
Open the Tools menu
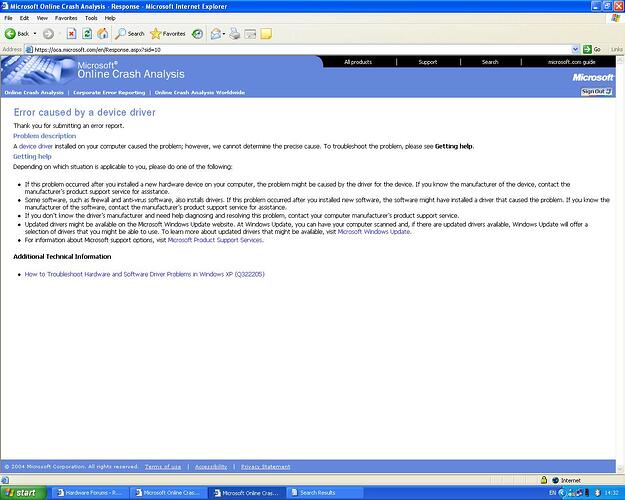[91, 18]
